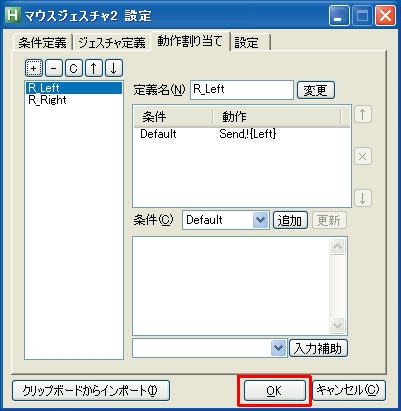The width and height of the screenshot is (401, 411).
Task: Move definition up with list arrow button
Action: [x=94, y=68]
